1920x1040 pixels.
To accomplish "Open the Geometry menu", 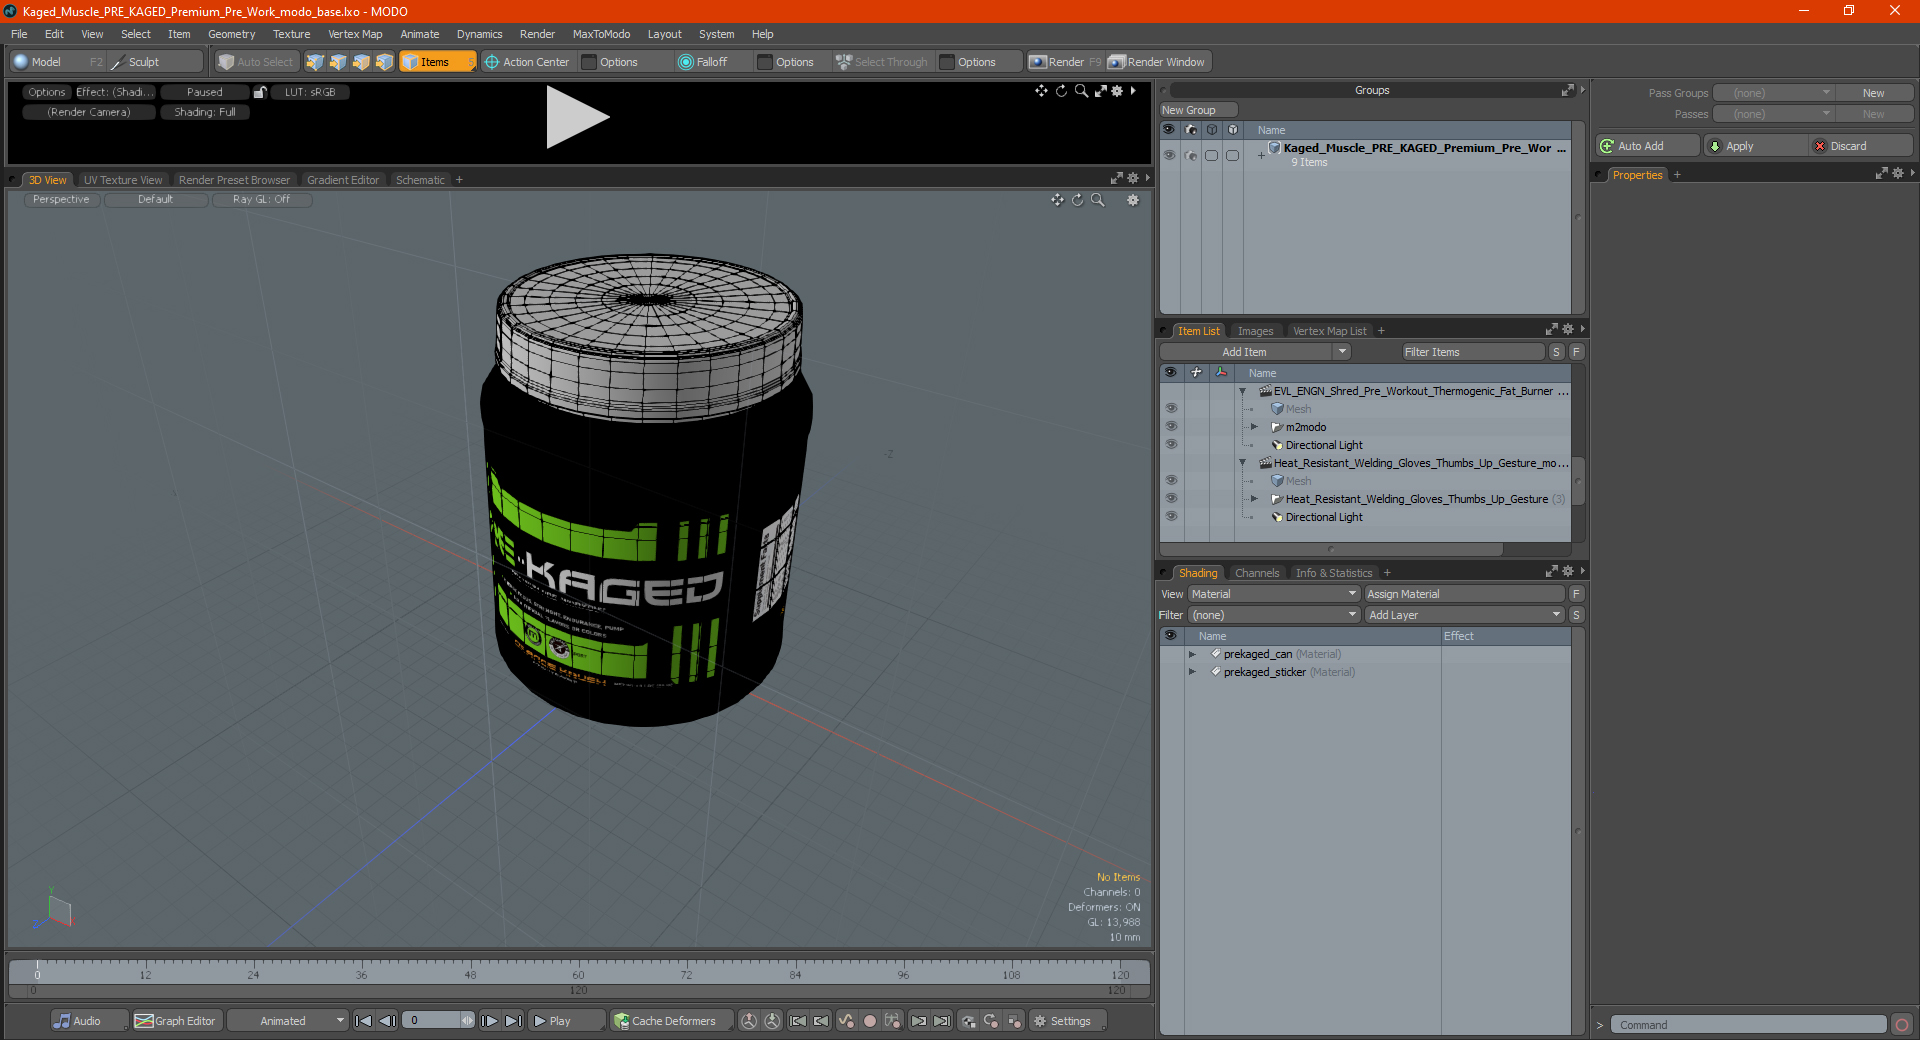I will (x=231, y=34).
